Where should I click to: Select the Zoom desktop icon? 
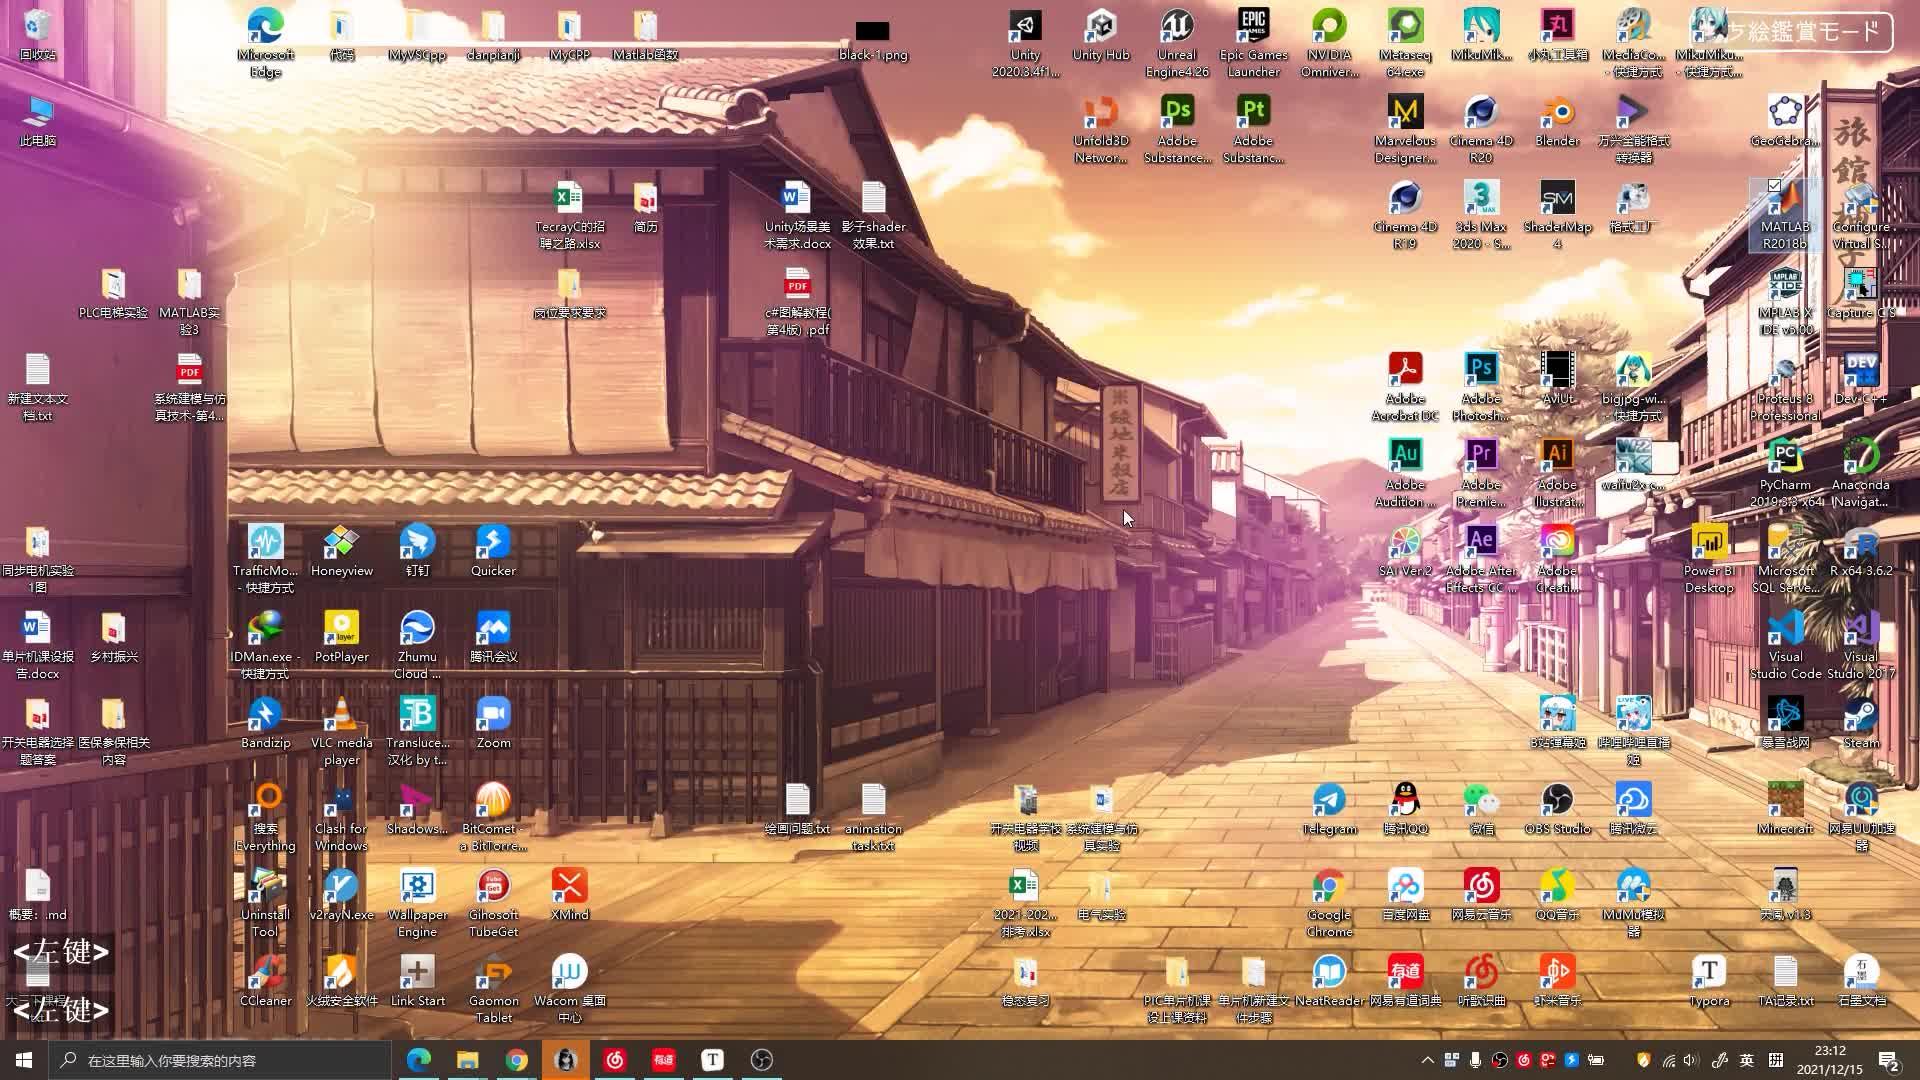click(493, 724)
